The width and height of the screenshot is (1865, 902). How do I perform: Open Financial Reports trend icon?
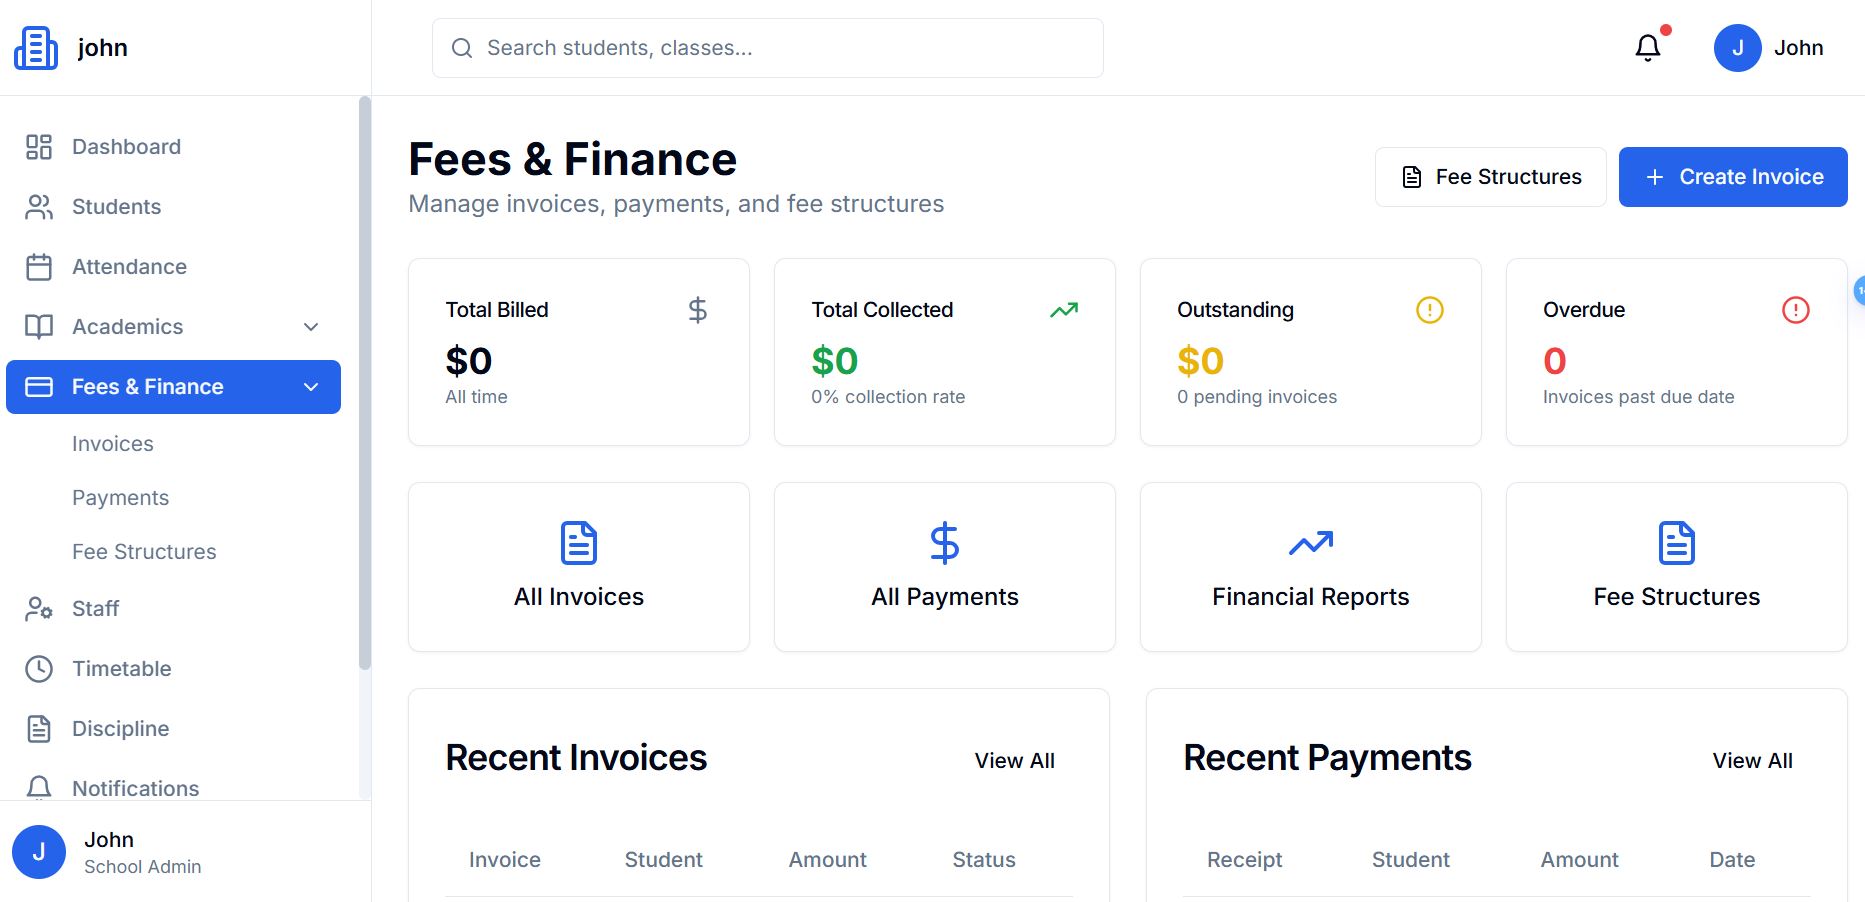1310,544
